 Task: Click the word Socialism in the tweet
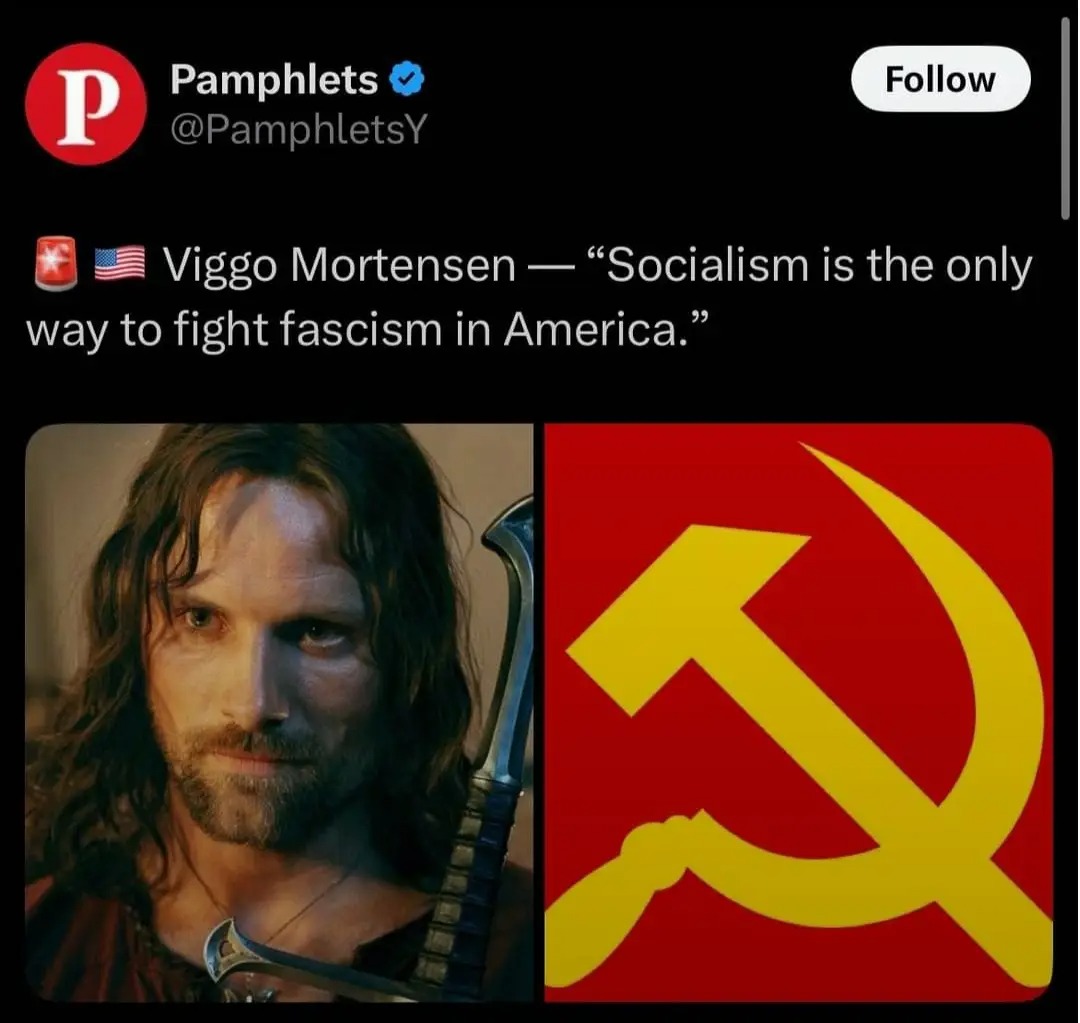coord(698,265)
